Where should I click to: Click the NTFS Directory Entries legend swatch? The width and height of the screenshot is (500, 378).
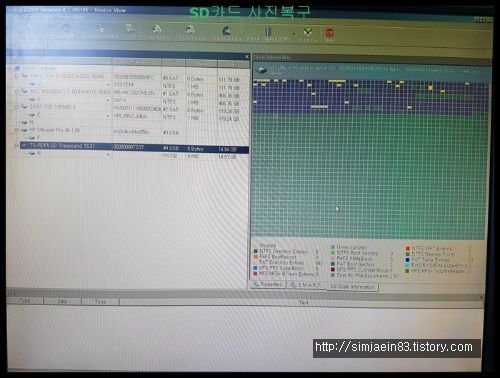point(255,251)
